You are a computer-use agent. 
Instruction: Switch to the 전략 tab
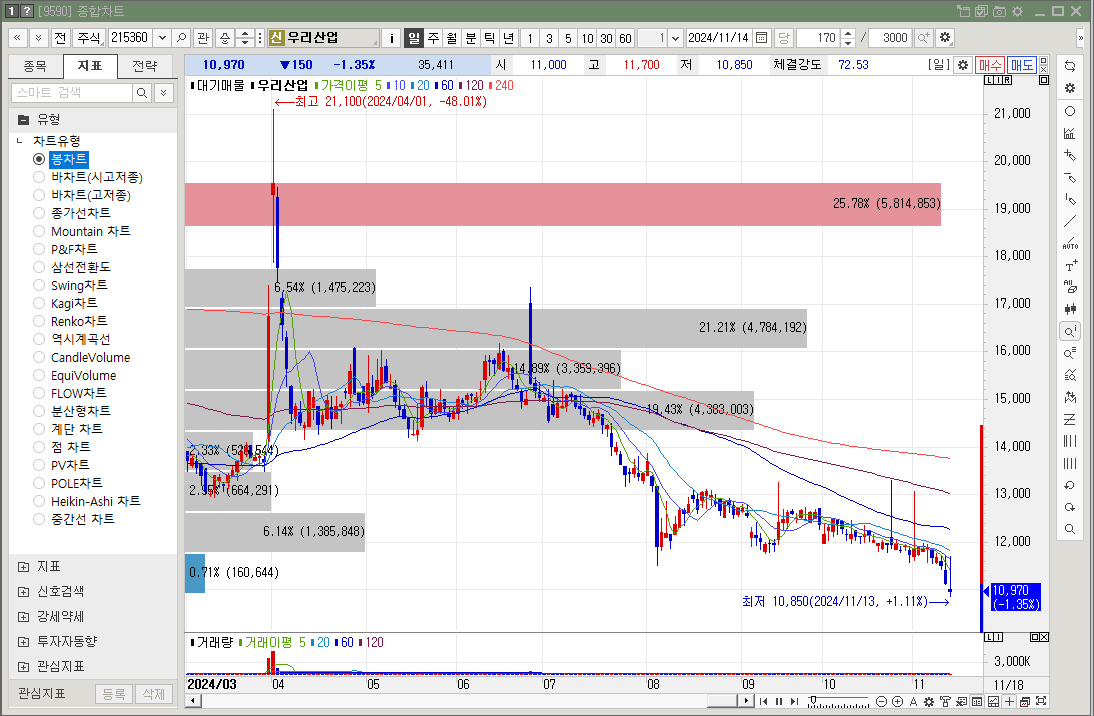[144, 66]
